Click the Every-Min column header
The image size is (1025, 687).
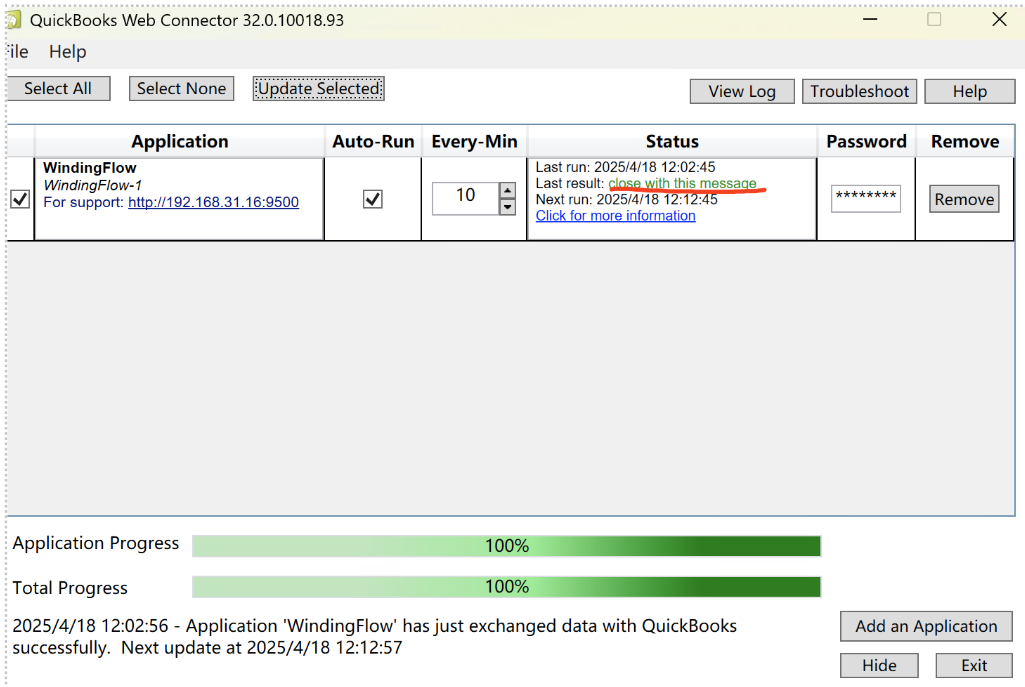[x=475, y=142]
